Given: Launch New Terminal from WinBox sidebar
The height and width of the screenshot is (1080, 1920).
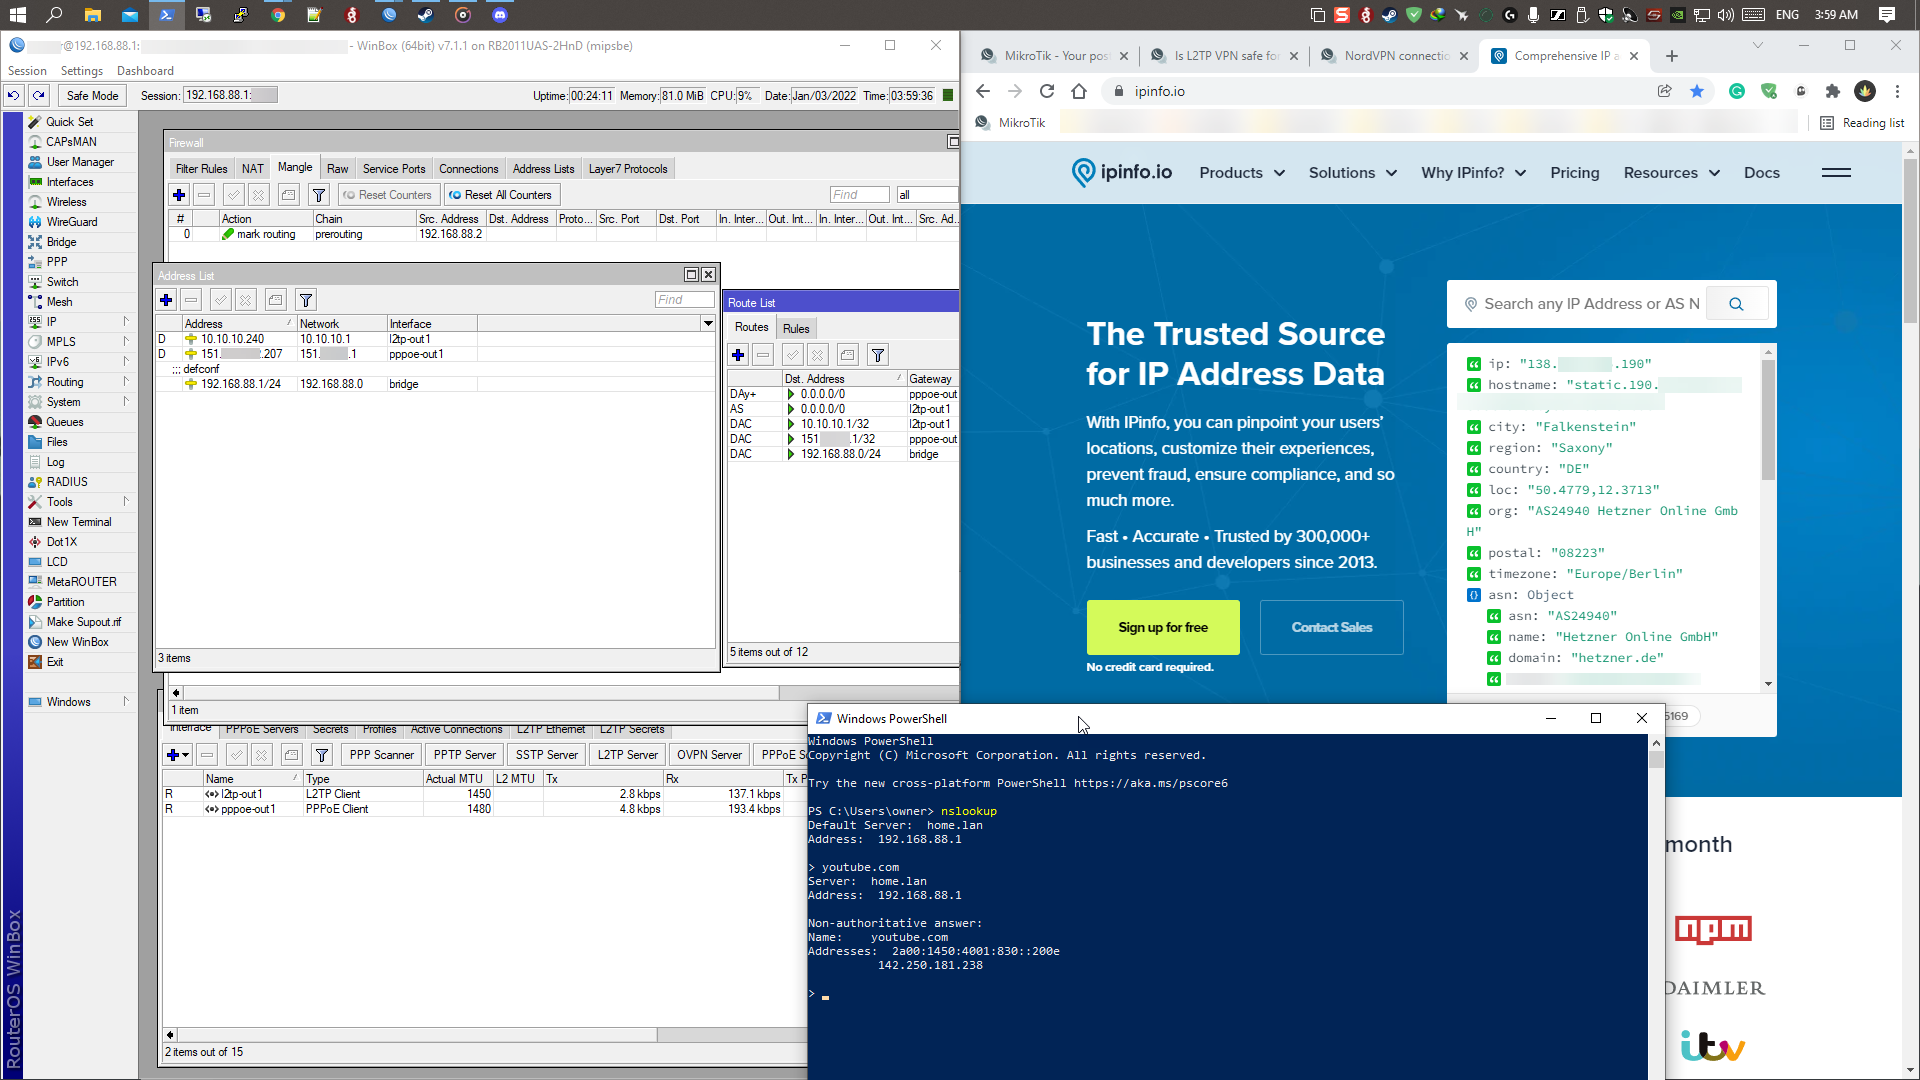Looking at the screenshot, I should point(79,522).
